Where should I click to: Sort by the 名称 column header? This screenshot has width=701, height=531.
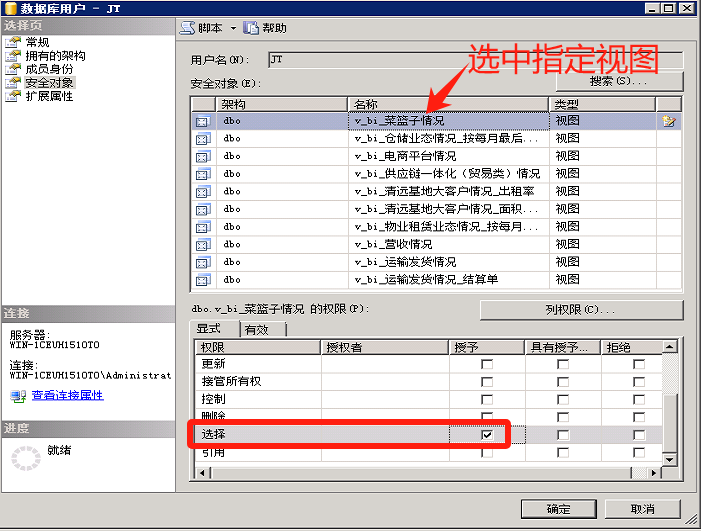[448, 105]
